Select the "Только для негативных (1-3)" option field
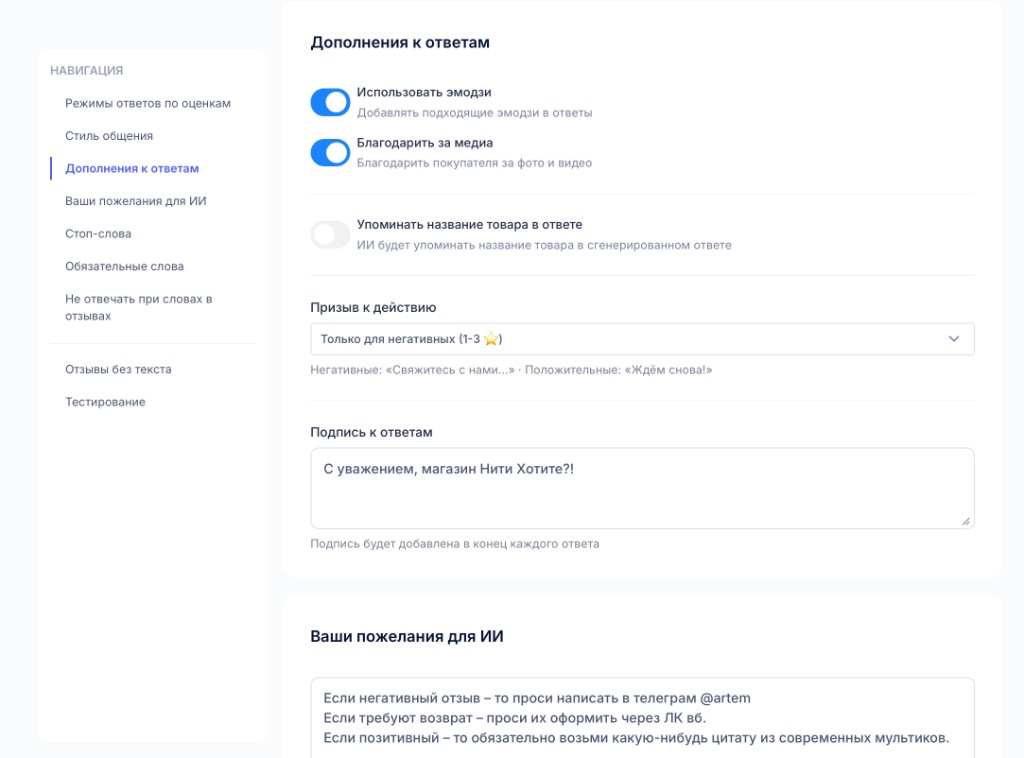This screenshot has height=758, width=1024. tap(641, 339)
